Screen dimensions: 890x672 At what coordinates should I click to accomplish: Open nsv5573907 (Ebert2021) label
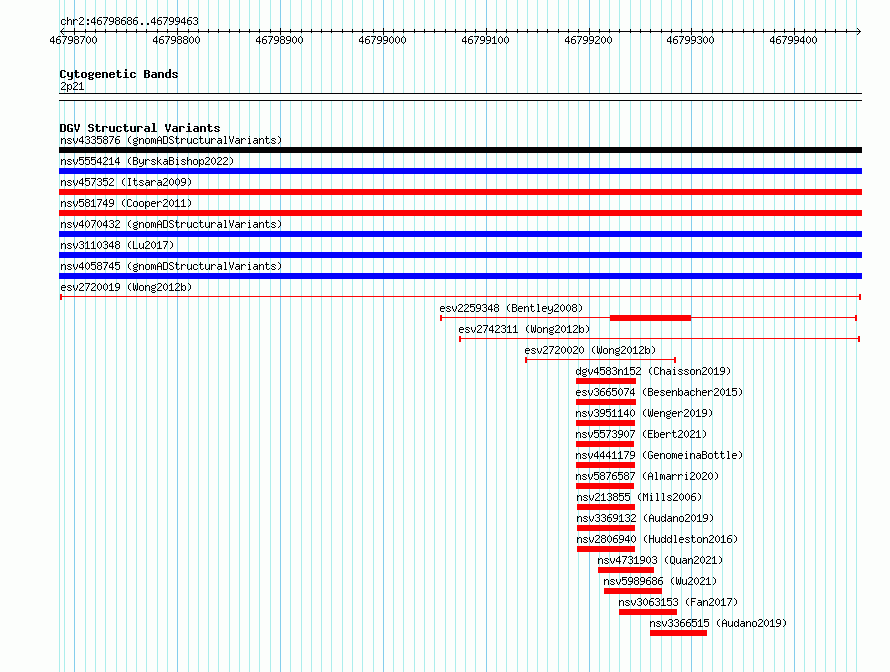pyautogui.click(x=641, y=434)
